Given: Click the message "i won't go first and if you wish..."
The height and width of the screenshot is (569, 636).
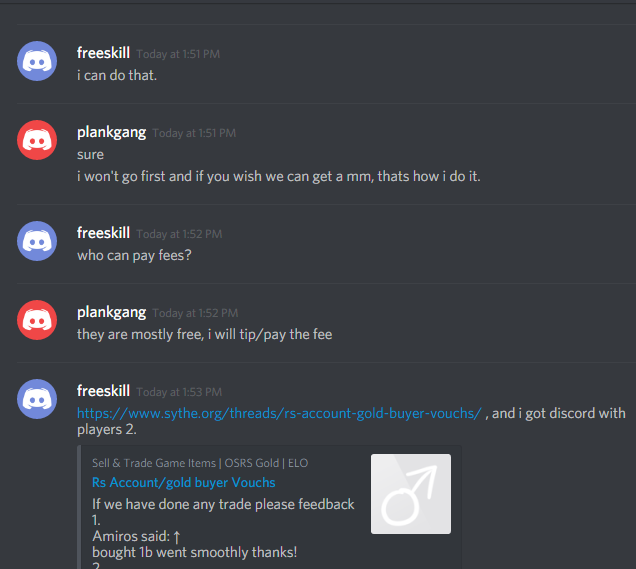Looking at the screenshot, I should point(279,176).
